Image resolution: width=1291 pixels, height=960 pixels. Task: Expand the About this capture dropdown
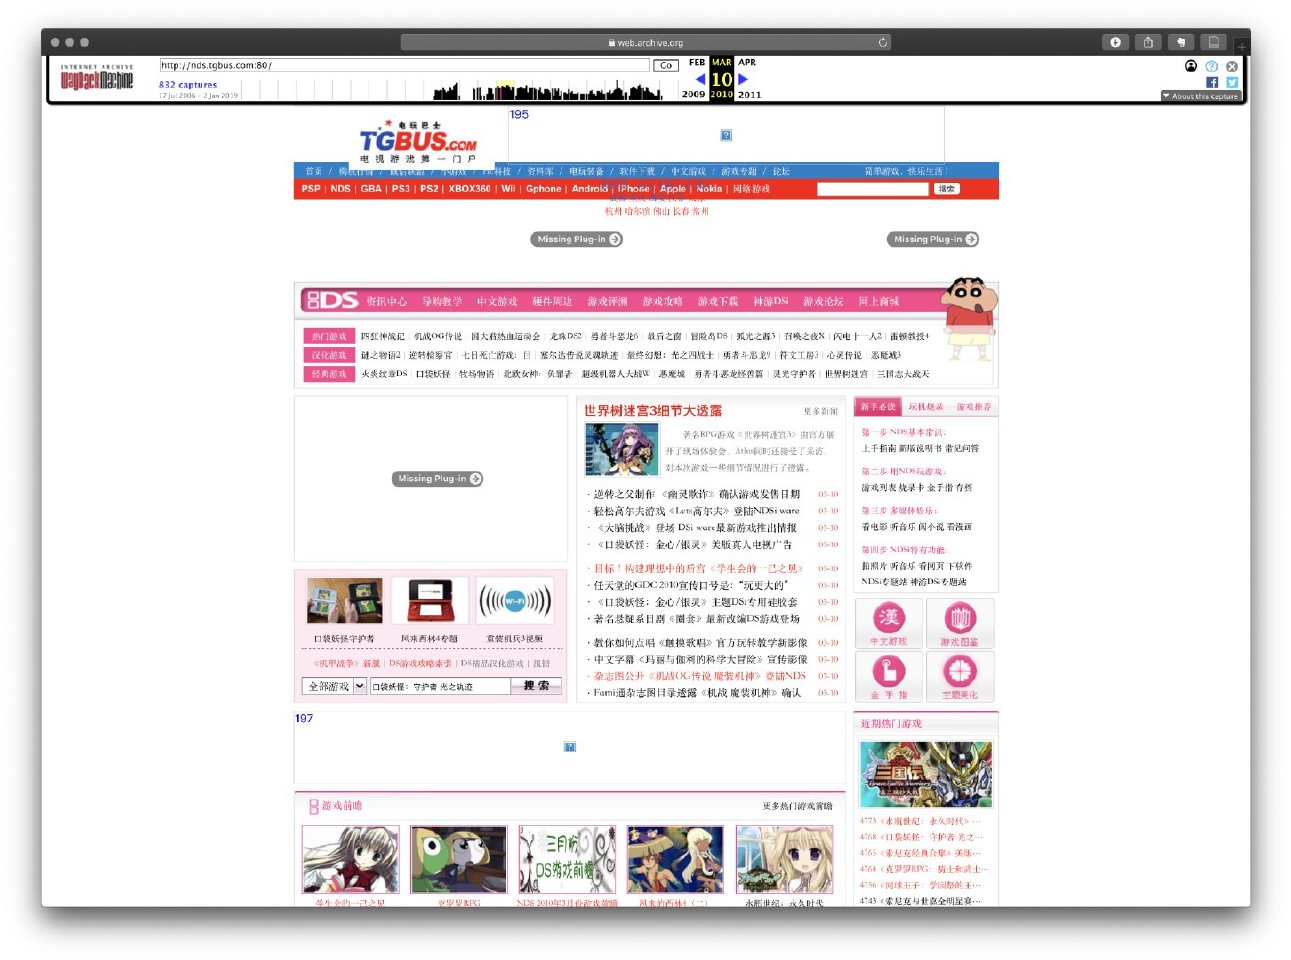(1201, 96)
